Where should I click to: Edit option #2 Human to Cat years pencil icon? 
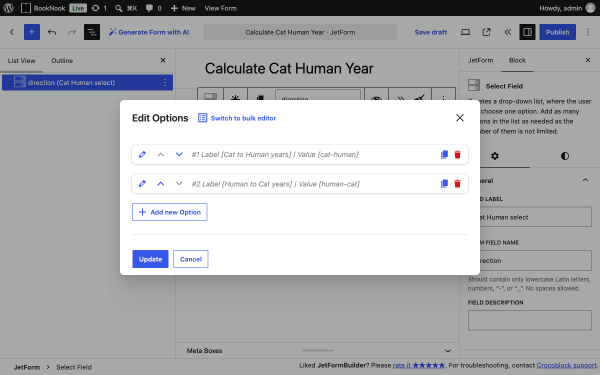pos(142,184)
